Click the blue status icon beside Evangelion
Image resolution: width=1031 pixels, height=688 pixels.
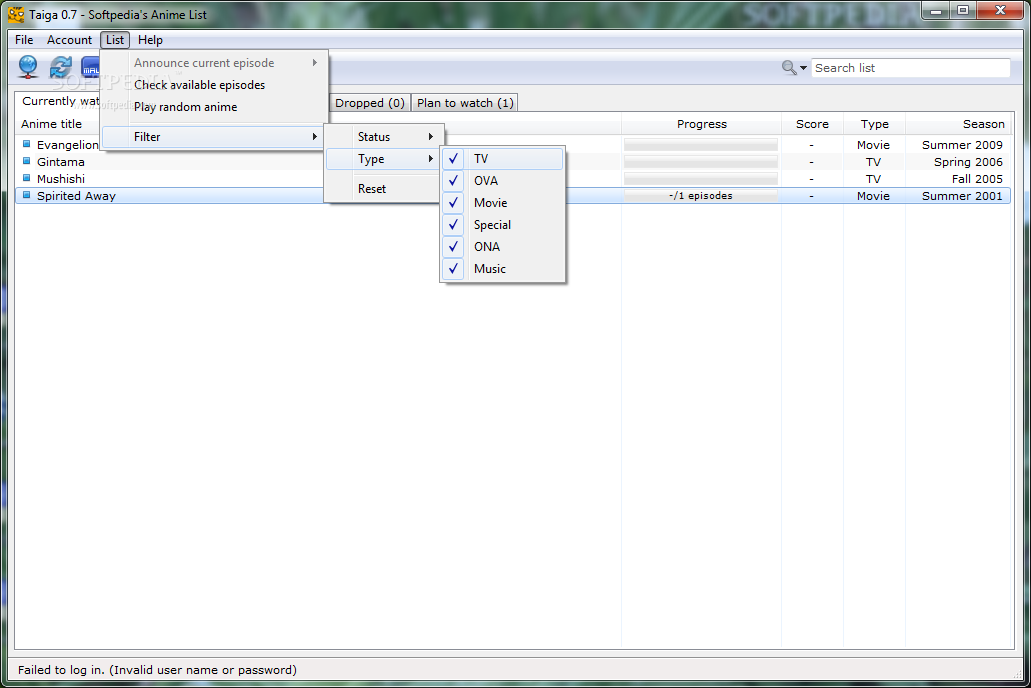[x=26, y=143]
